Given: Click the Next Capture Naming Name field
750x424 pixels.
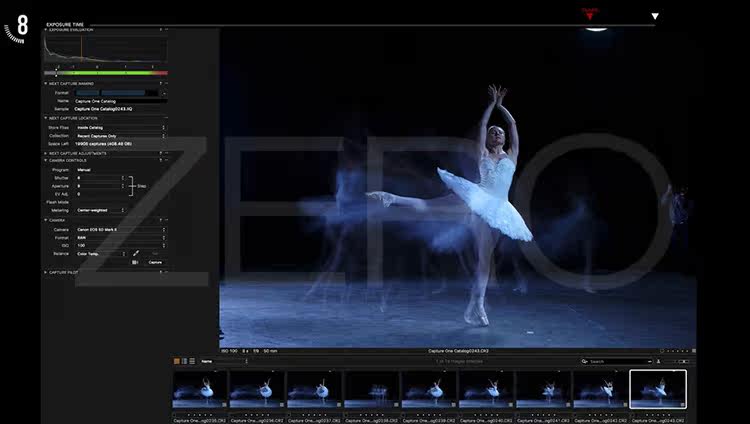Looking at the screenshot, I should pyautogui.click(x=121, y=101).
